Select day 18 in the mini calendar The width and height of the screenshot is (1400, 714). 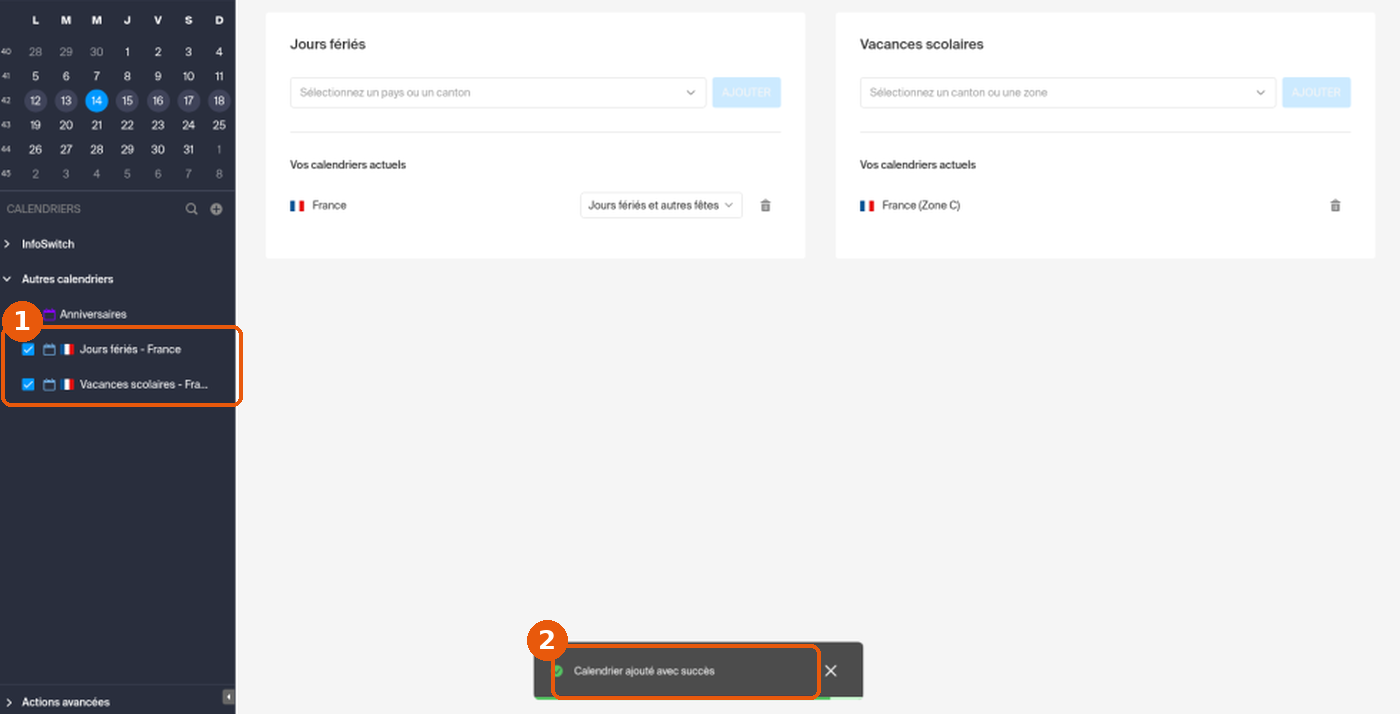click(x=219, y=100)
